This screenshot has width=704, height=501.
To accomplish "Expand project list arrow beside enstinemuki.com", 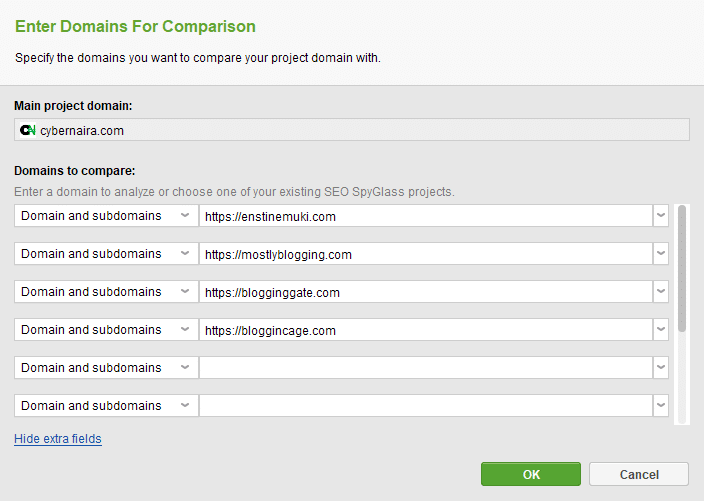I will (661, 216).
